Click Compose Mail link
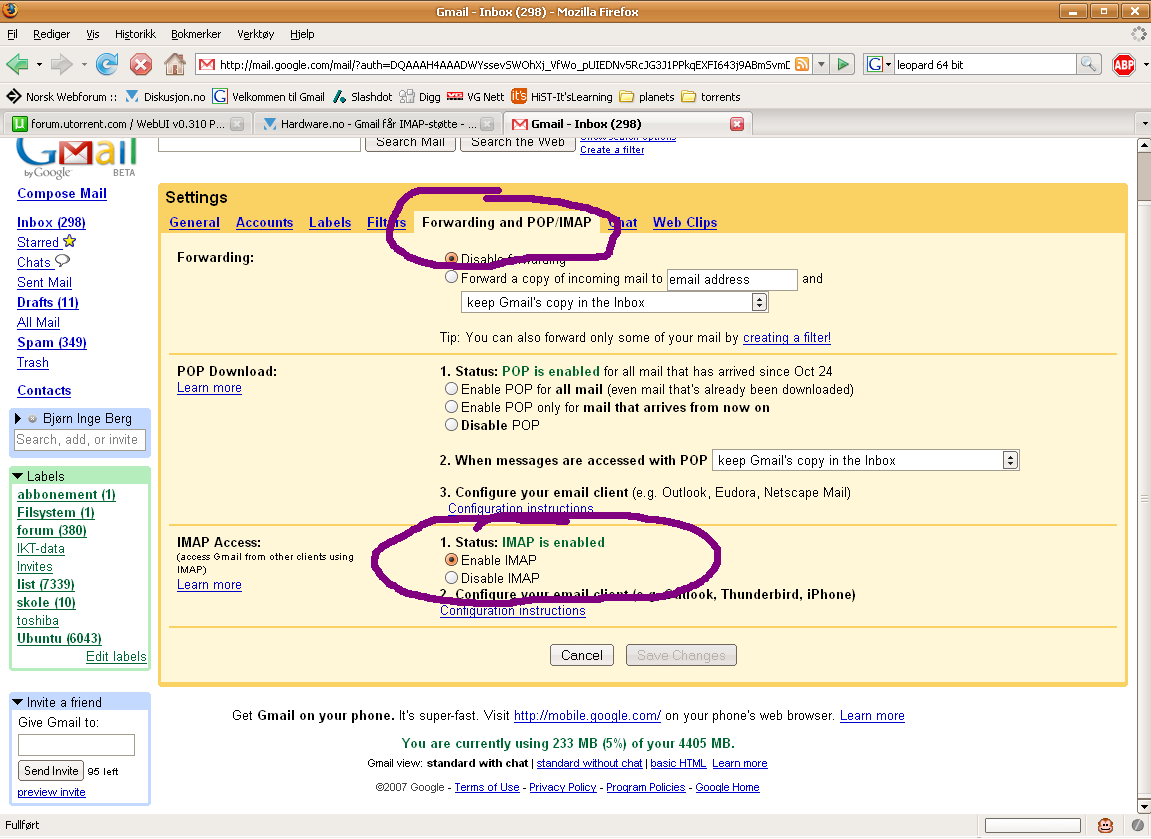 tap(62, 194)
